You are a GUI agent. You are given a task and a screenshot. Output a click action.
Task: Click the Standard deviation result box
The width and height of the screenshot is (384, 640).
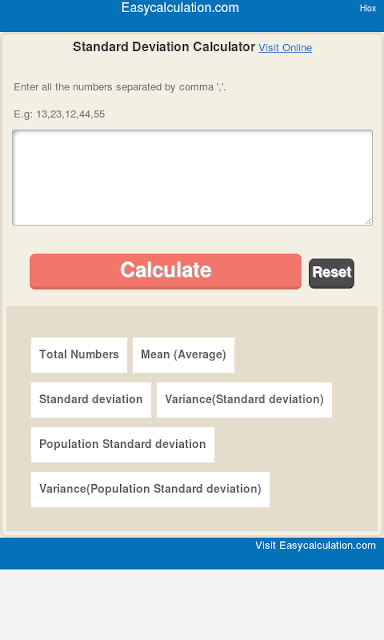point(91,400)
